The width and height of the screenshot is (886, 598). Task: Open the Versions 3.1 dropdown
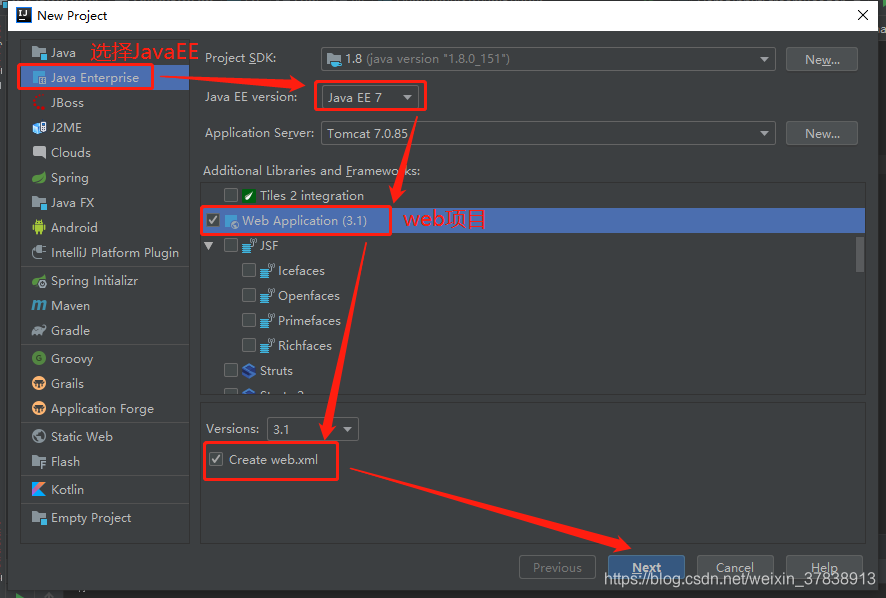tap(312, 430)
